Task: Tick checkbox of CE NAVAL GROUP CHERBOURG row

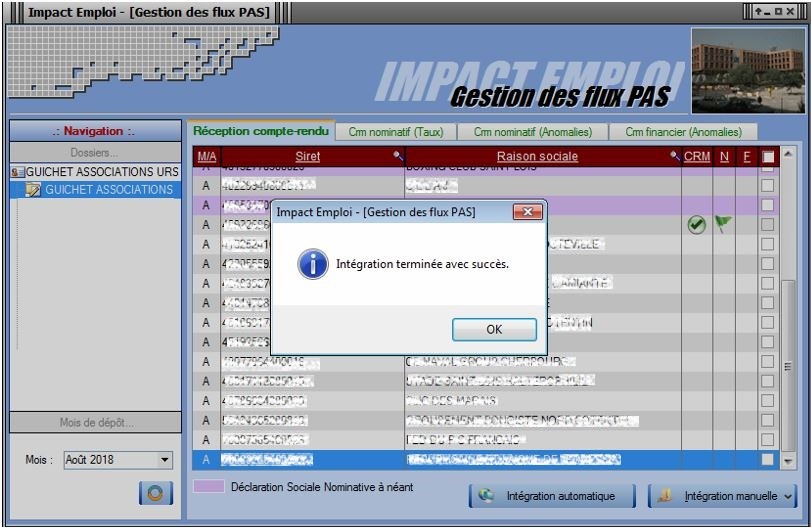Action: point(768,361)
